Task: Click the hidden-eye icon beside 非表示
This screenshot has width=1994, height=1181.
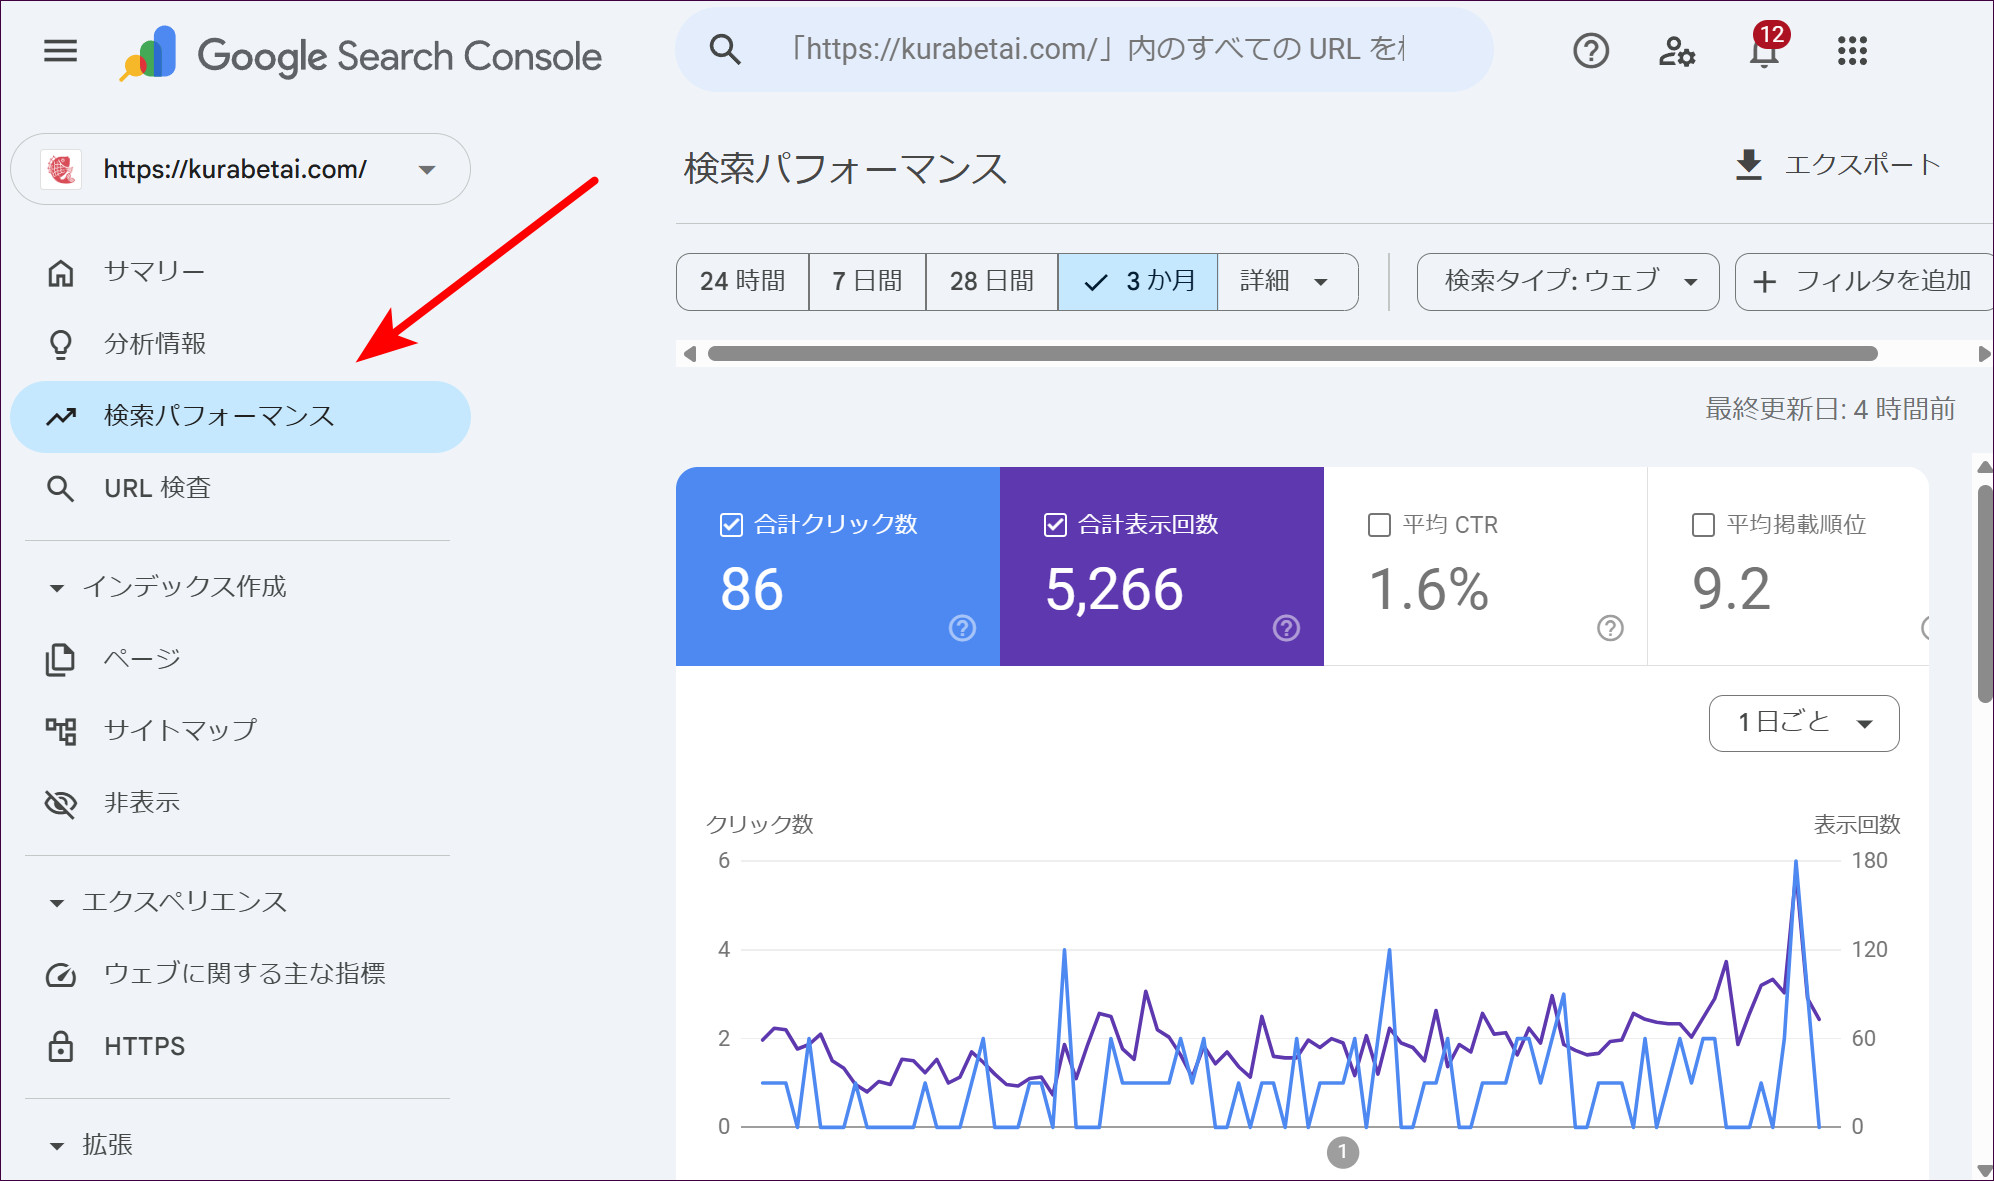Action: pyautogui.click(x=61, y=803)
